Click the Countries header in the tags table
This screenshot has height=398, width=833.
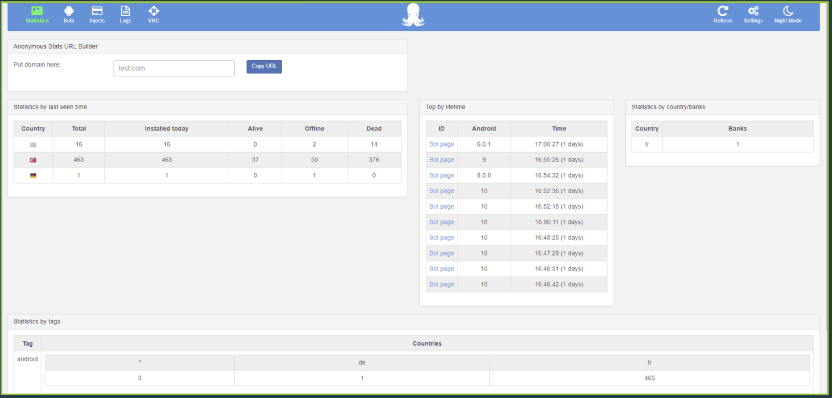point(427,343)
